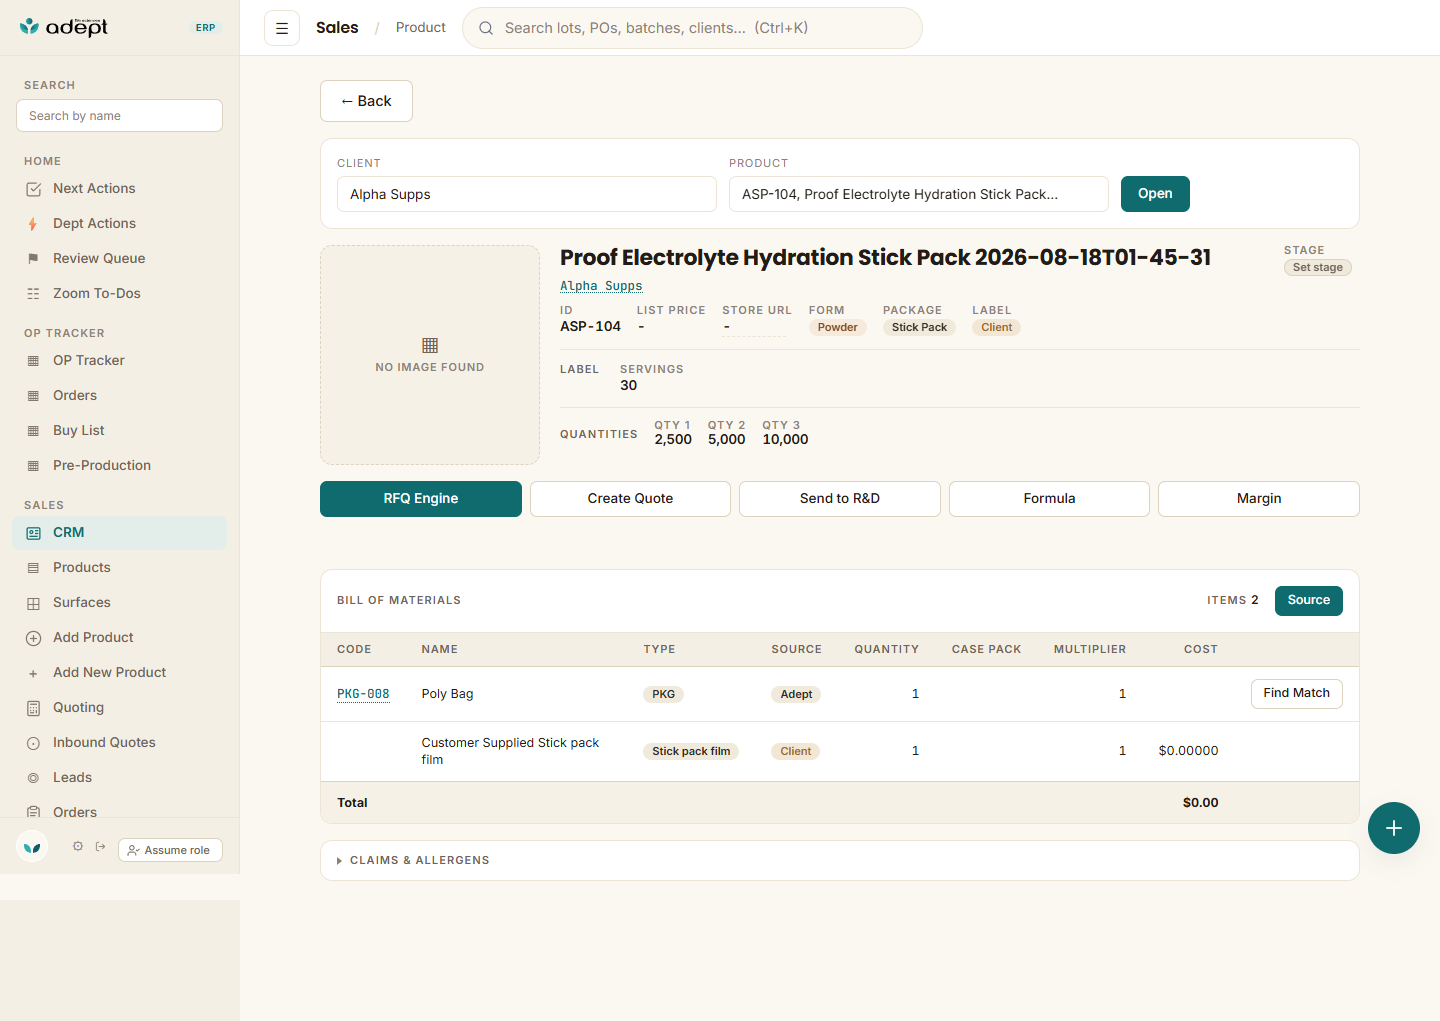1440x1021 pixels.
Task: Go to Orders under OP Tracker
Action: 120,396
